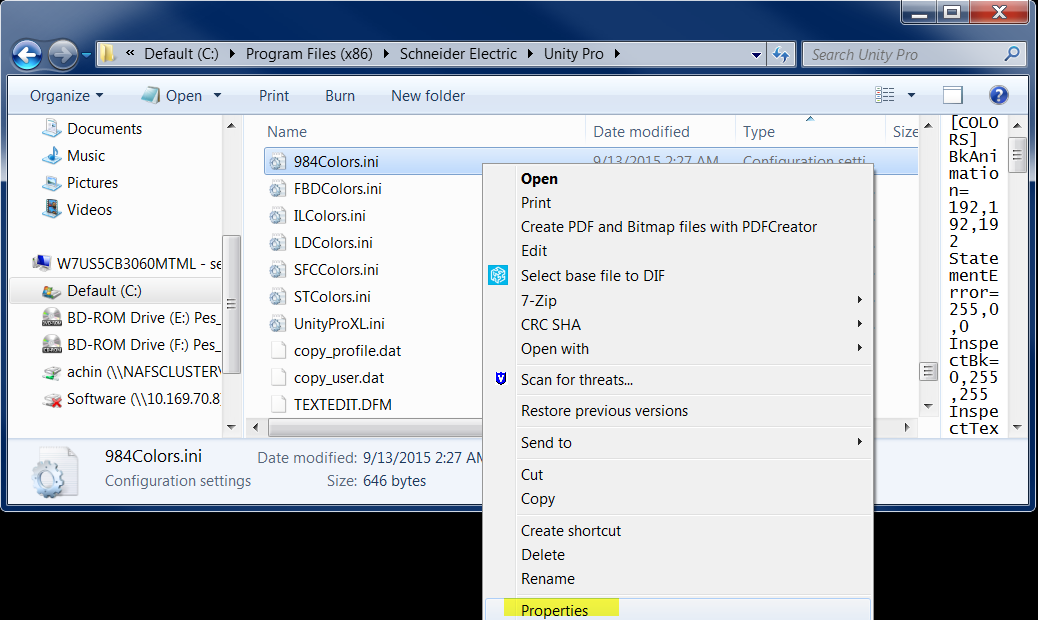This screenshot has width=1038, height=620.
Task: Open the view options dropdown arrow
Action: click(912, 95)
